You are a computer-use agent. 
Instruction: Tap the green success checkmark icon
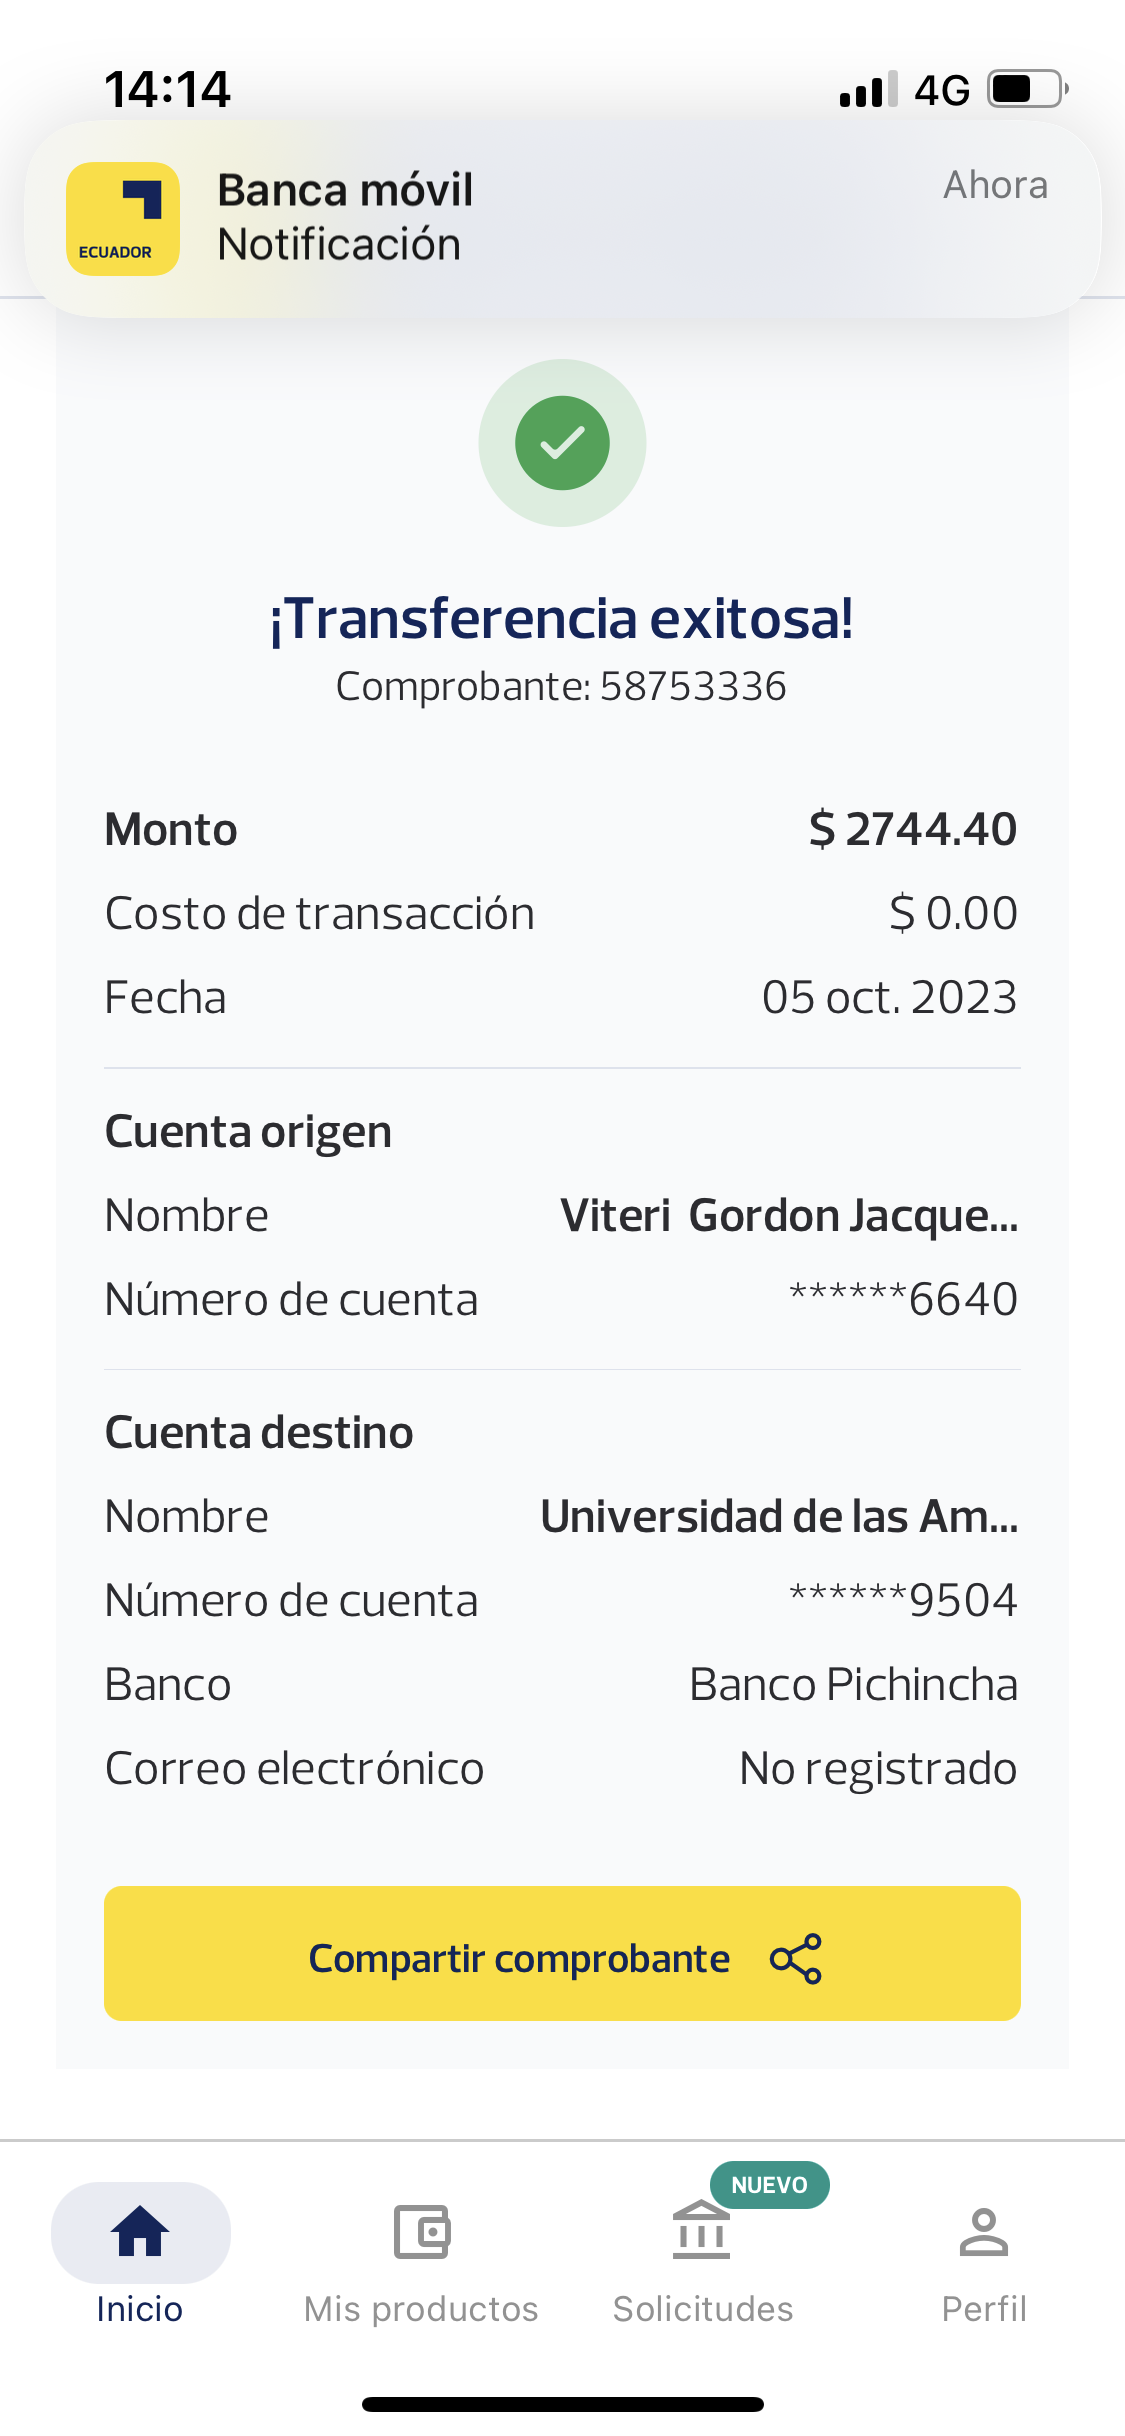[562, 443]
